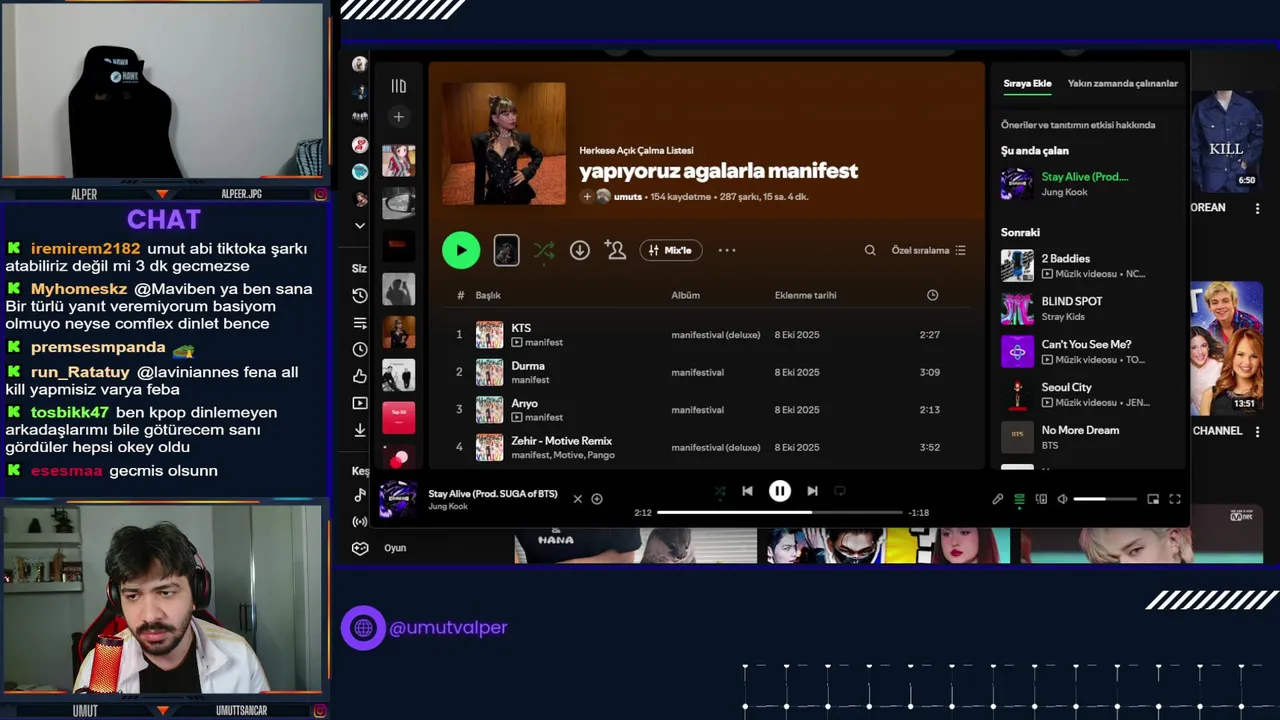
Task: Open YouTube Watch Later clock icon
Action: point(360,349)
